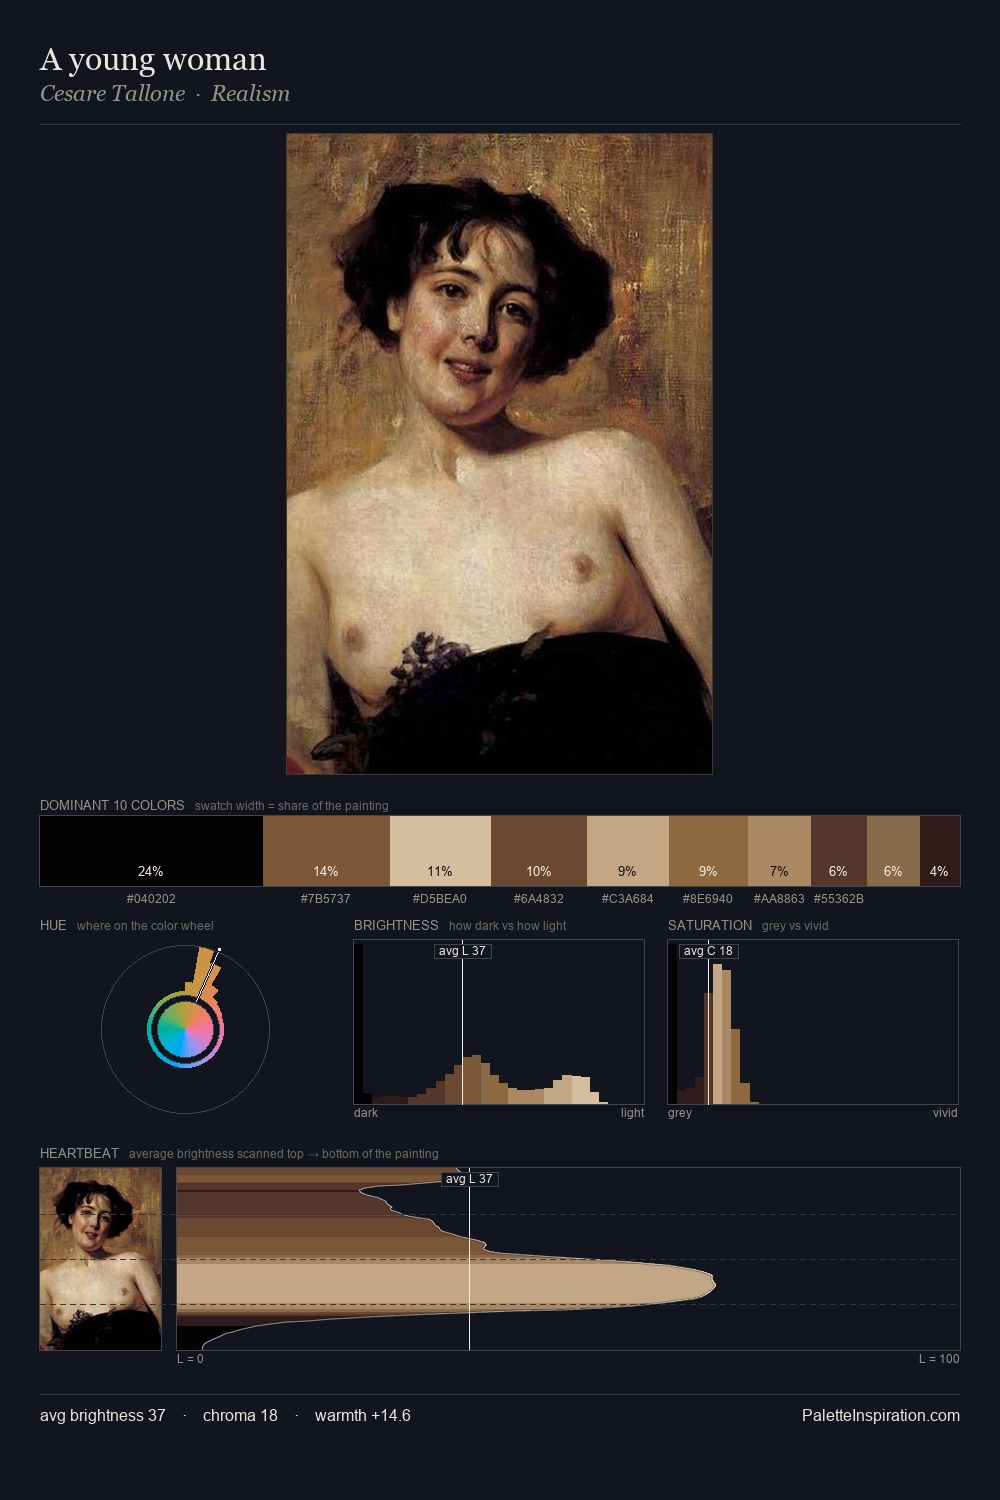Click the #6A4832 hex code label
The image size is (1000, 1500).
539,899
